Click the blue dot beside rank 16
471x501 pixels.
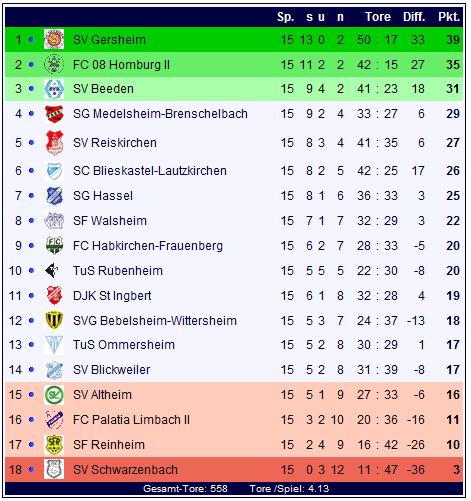point(31,420)
